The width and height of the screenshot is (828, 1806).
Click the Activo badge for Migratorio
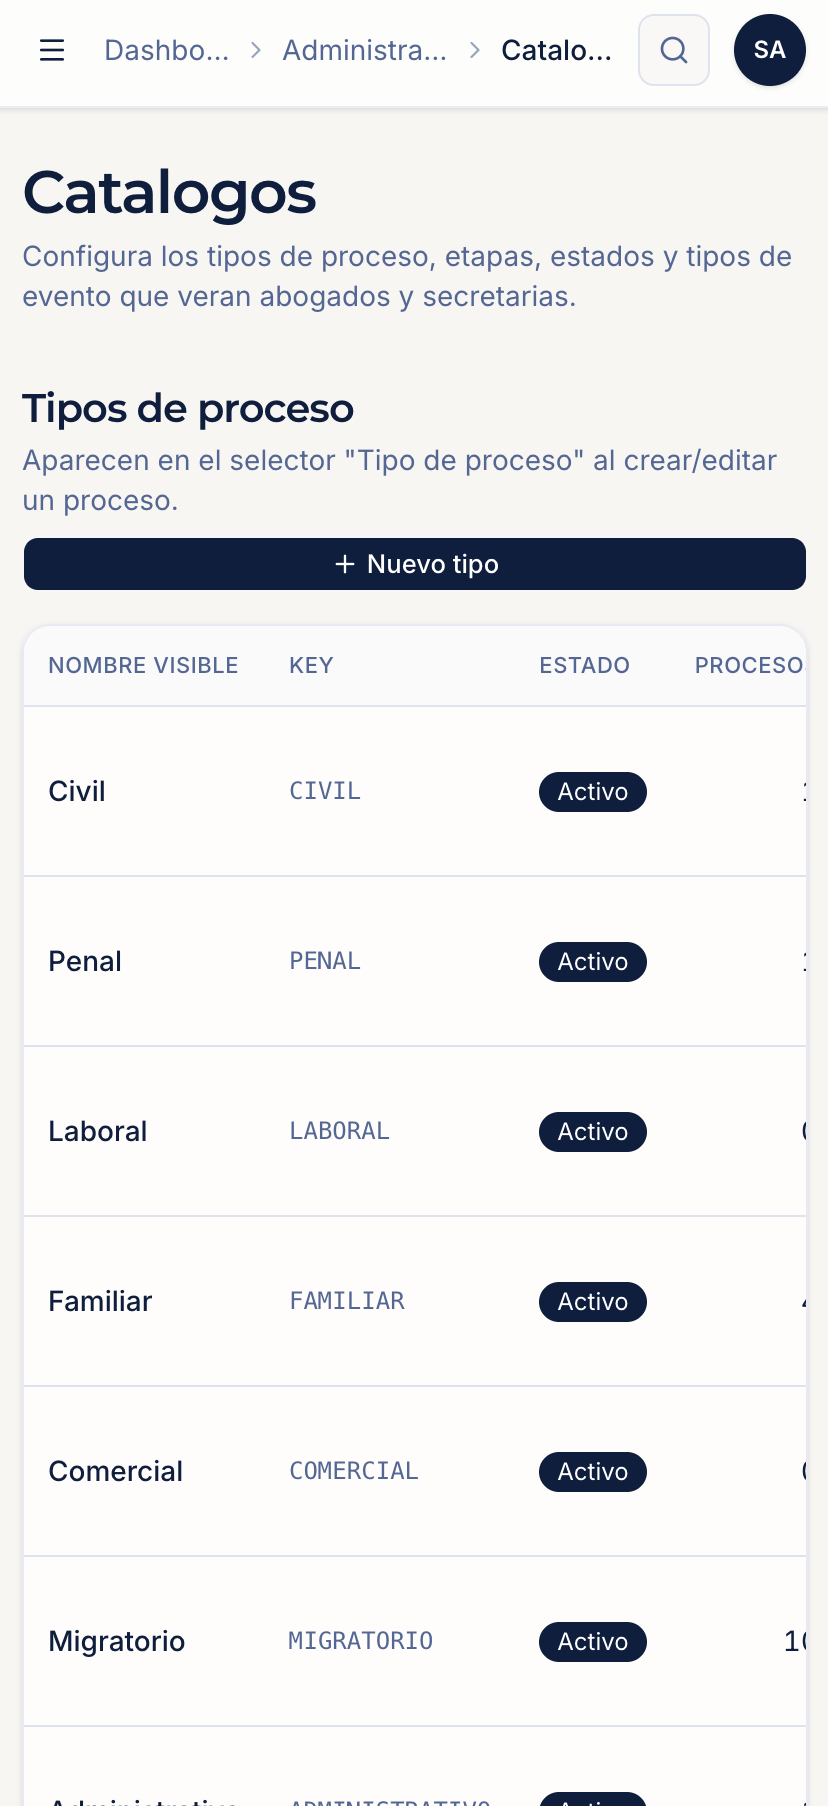[x=593, y=1642]
